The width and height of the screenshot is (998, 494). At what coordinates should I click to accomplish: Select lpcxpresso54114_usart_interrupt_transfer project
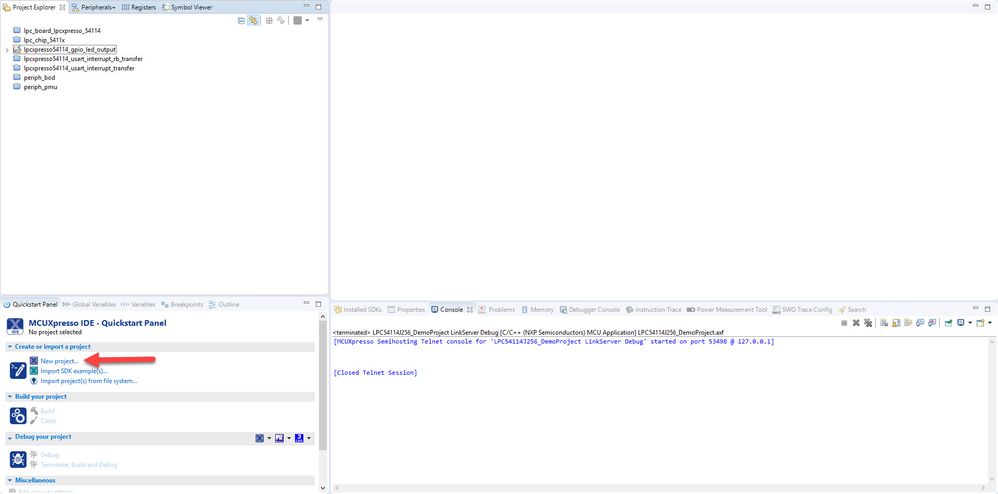(x=78, y=68)
